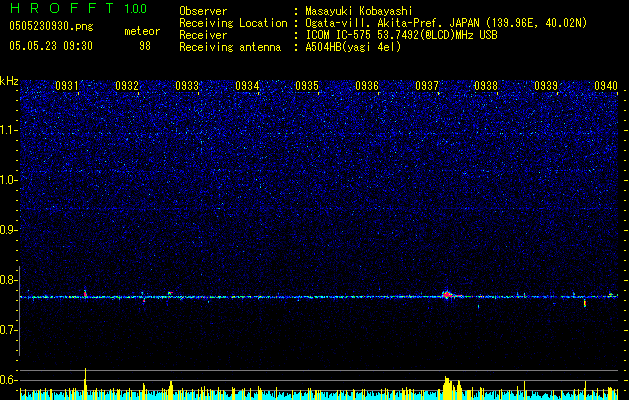Click the echo below the signal line near 0940
The width and height of the screenshot is (629, 400).
coord(584,303)
